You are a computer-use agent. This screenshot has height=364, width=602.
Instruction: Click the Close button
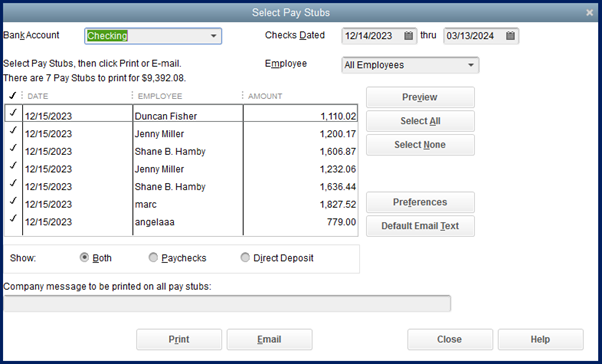click(450, 339)
